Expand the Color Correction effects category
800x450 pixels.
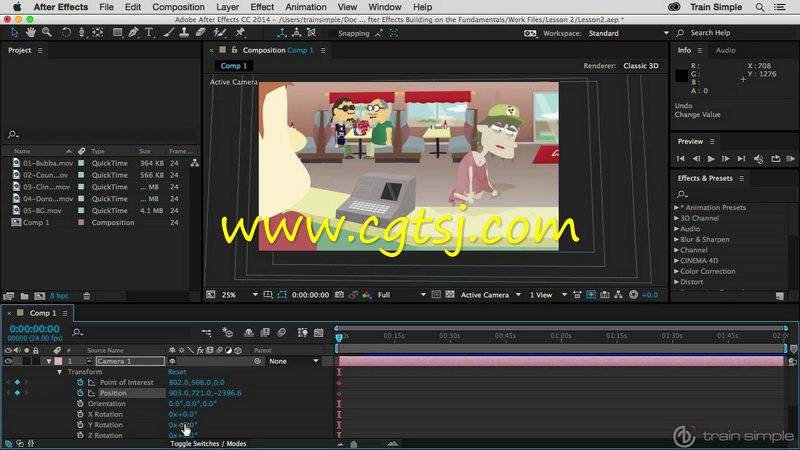pyautogui.click(x=677, y=271)
